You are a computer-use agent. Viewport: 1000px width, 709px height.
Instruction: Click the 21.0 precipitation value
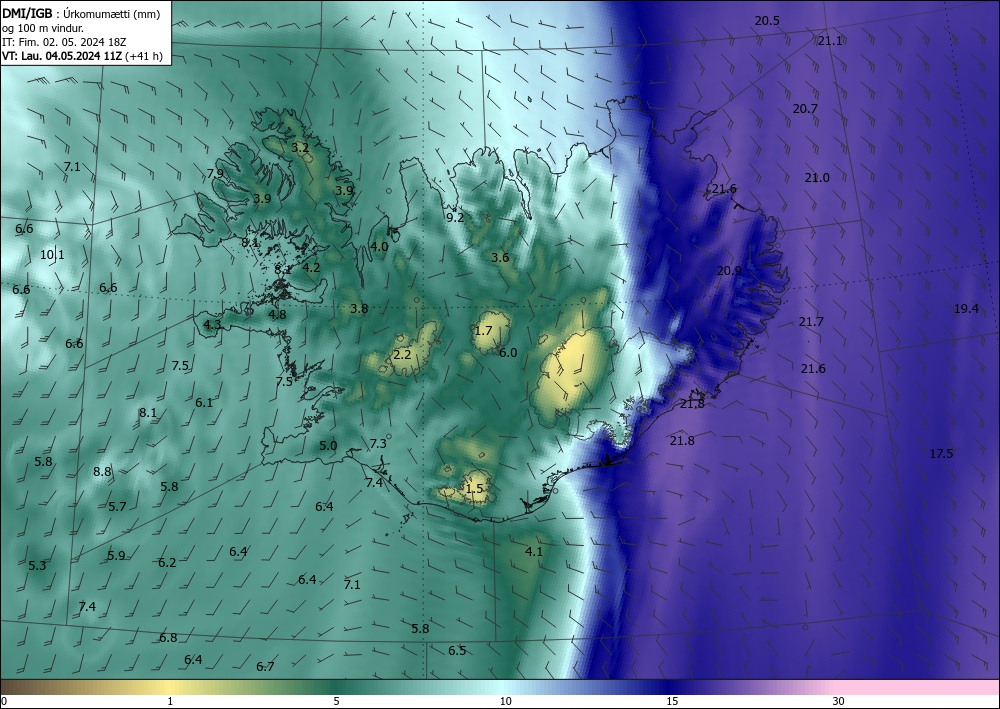[x=817, y=178]
